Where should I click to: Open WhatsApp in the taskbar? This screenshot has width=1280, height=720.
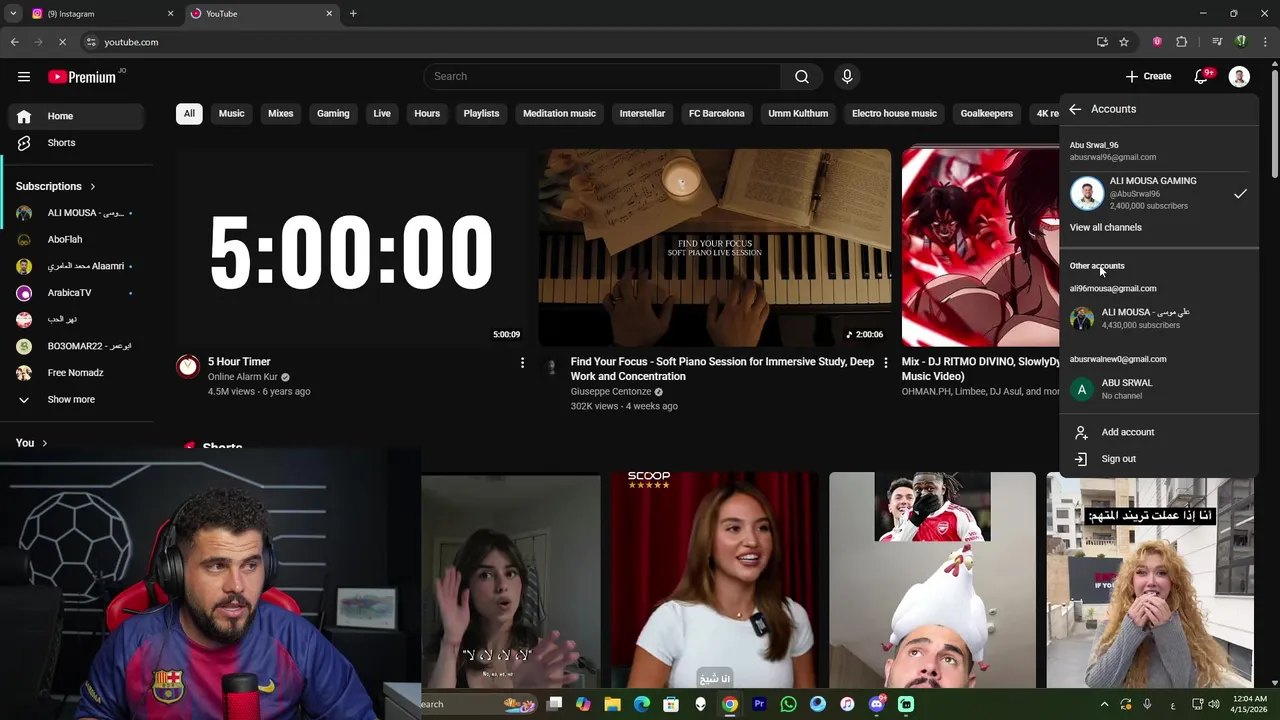788,704
